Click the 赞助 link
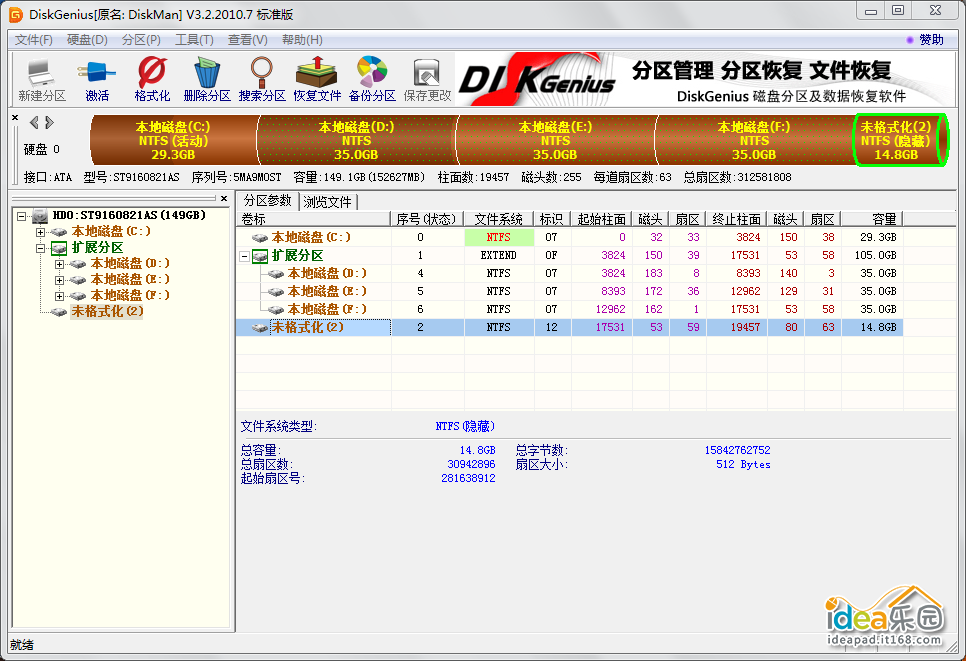Screen dimensions: 966x661 [x=931, y=40]
